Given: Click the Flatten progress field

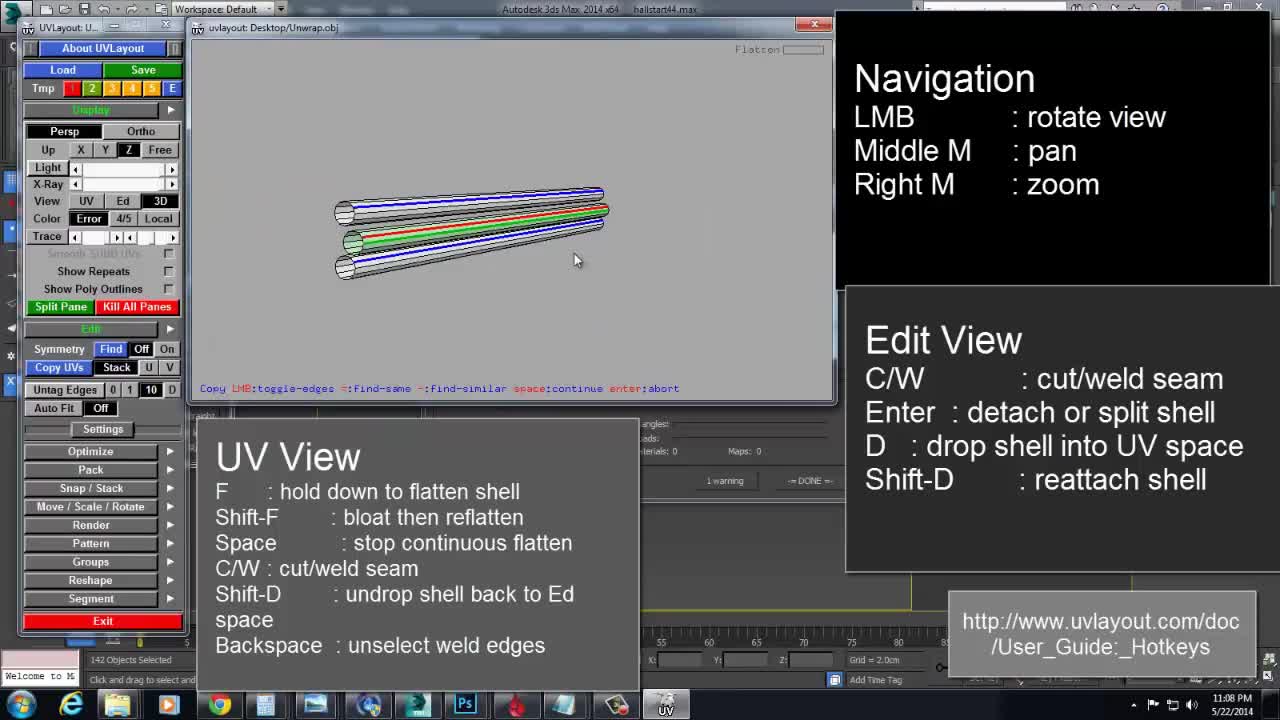Looking at the screenshot, I should click(x=803, y=49).
